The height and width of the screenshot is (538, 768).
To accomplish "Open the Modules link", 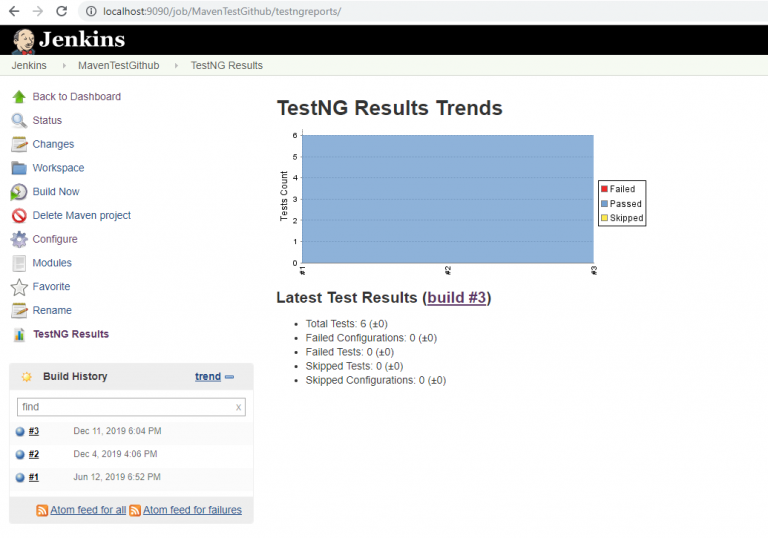I will pyautogui.click(x=52, y=263).
